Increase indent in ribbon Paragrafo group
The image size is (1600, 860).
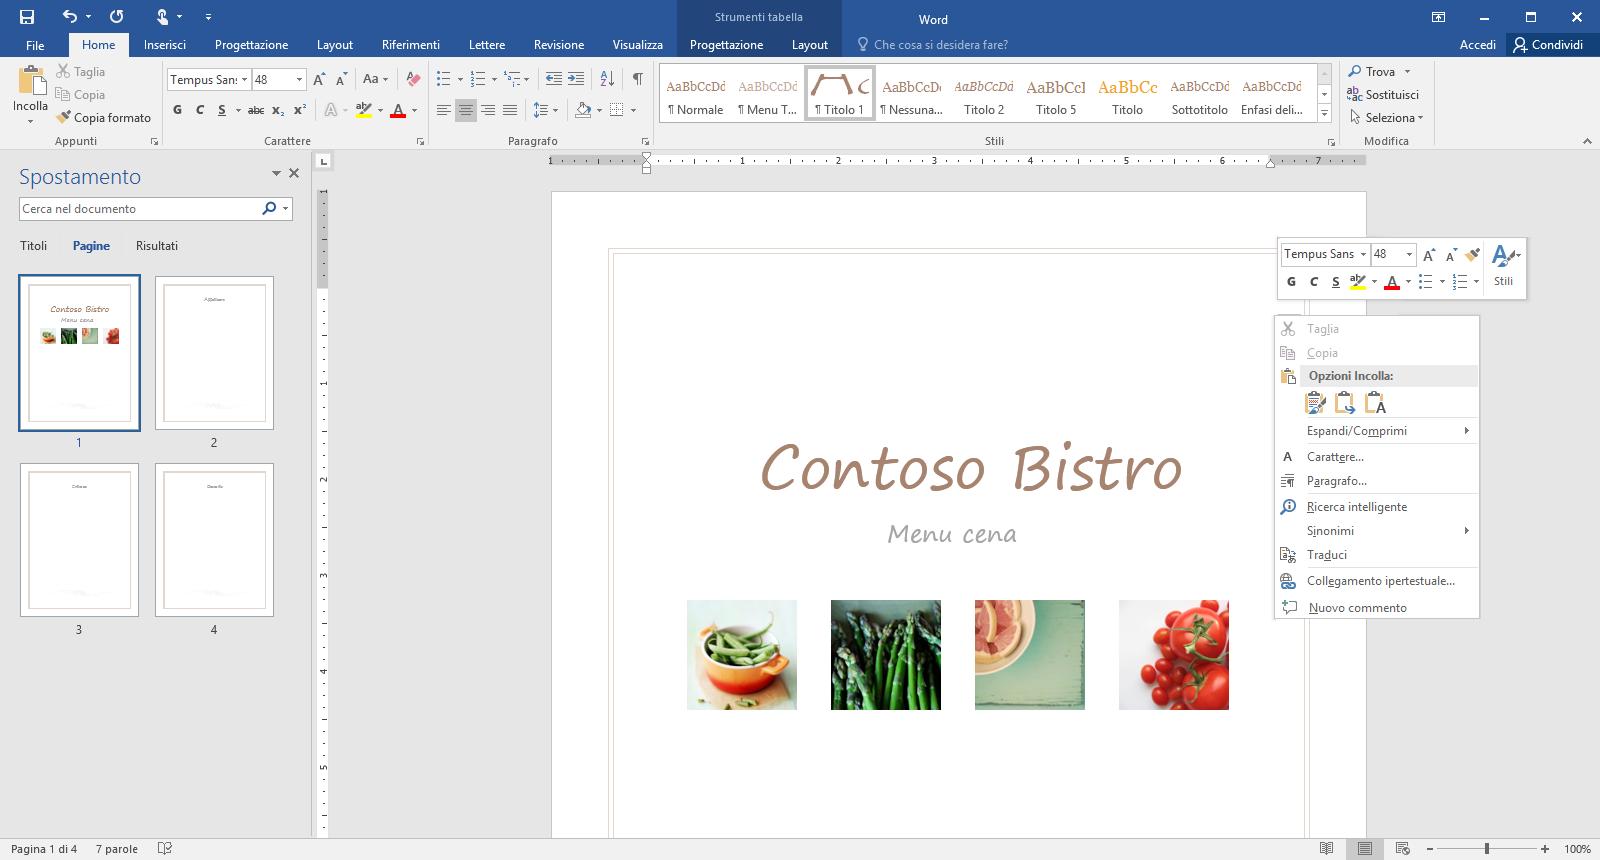(x=576, y=79)
